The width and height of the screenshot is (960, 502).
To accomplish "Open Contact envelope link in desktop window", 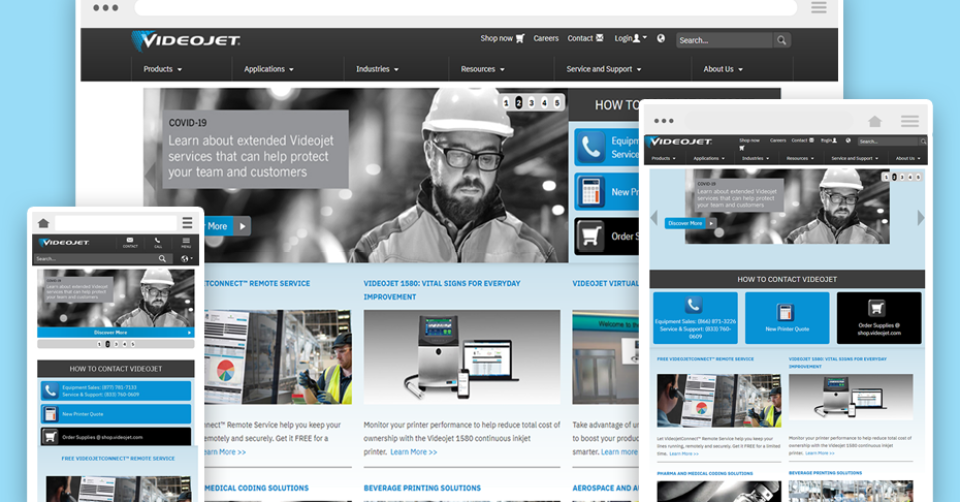I will click(585, 38).
